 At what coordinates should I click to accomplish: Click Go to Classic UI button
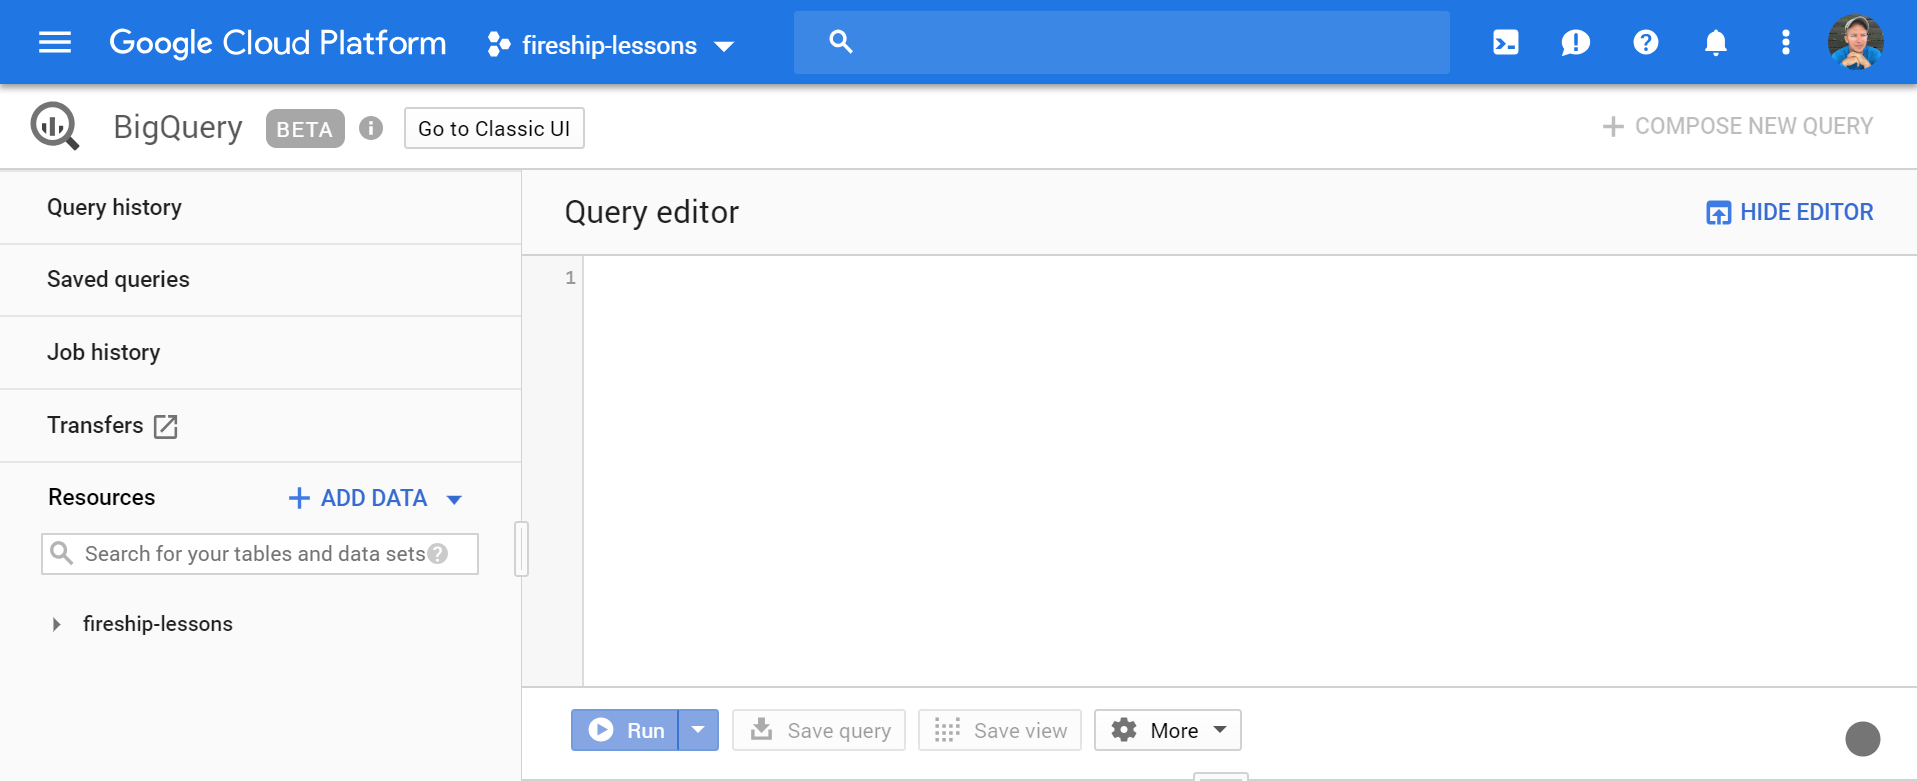pos(494,128)
